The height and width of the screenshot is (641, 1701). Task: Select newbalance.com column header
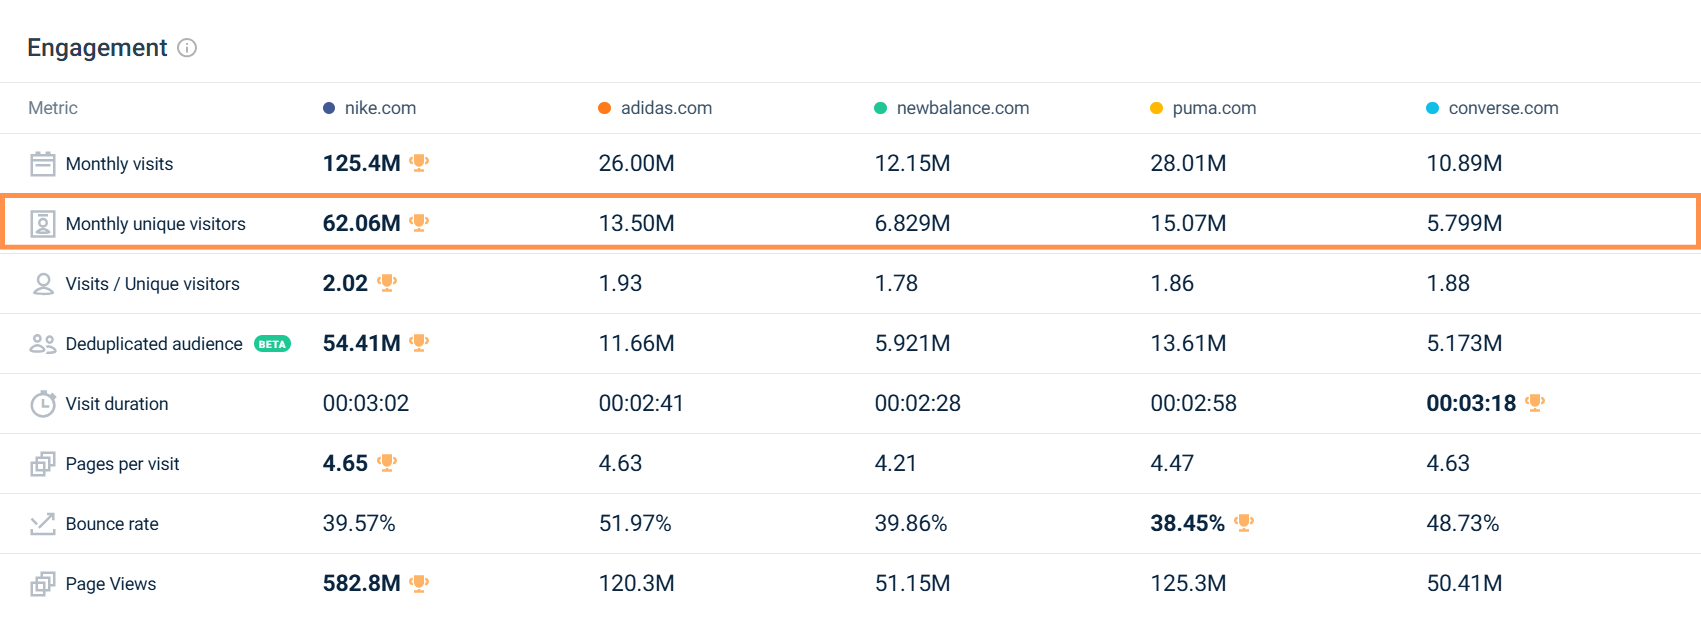pos(963,108)
